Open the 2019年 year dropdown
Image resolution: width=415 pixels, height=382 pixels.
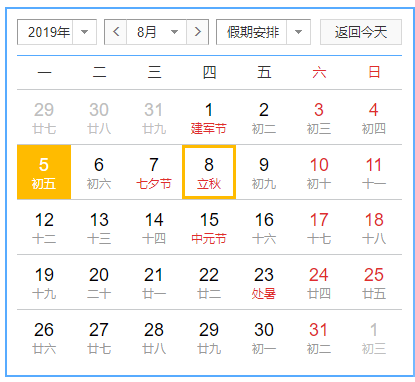point(57,32)
